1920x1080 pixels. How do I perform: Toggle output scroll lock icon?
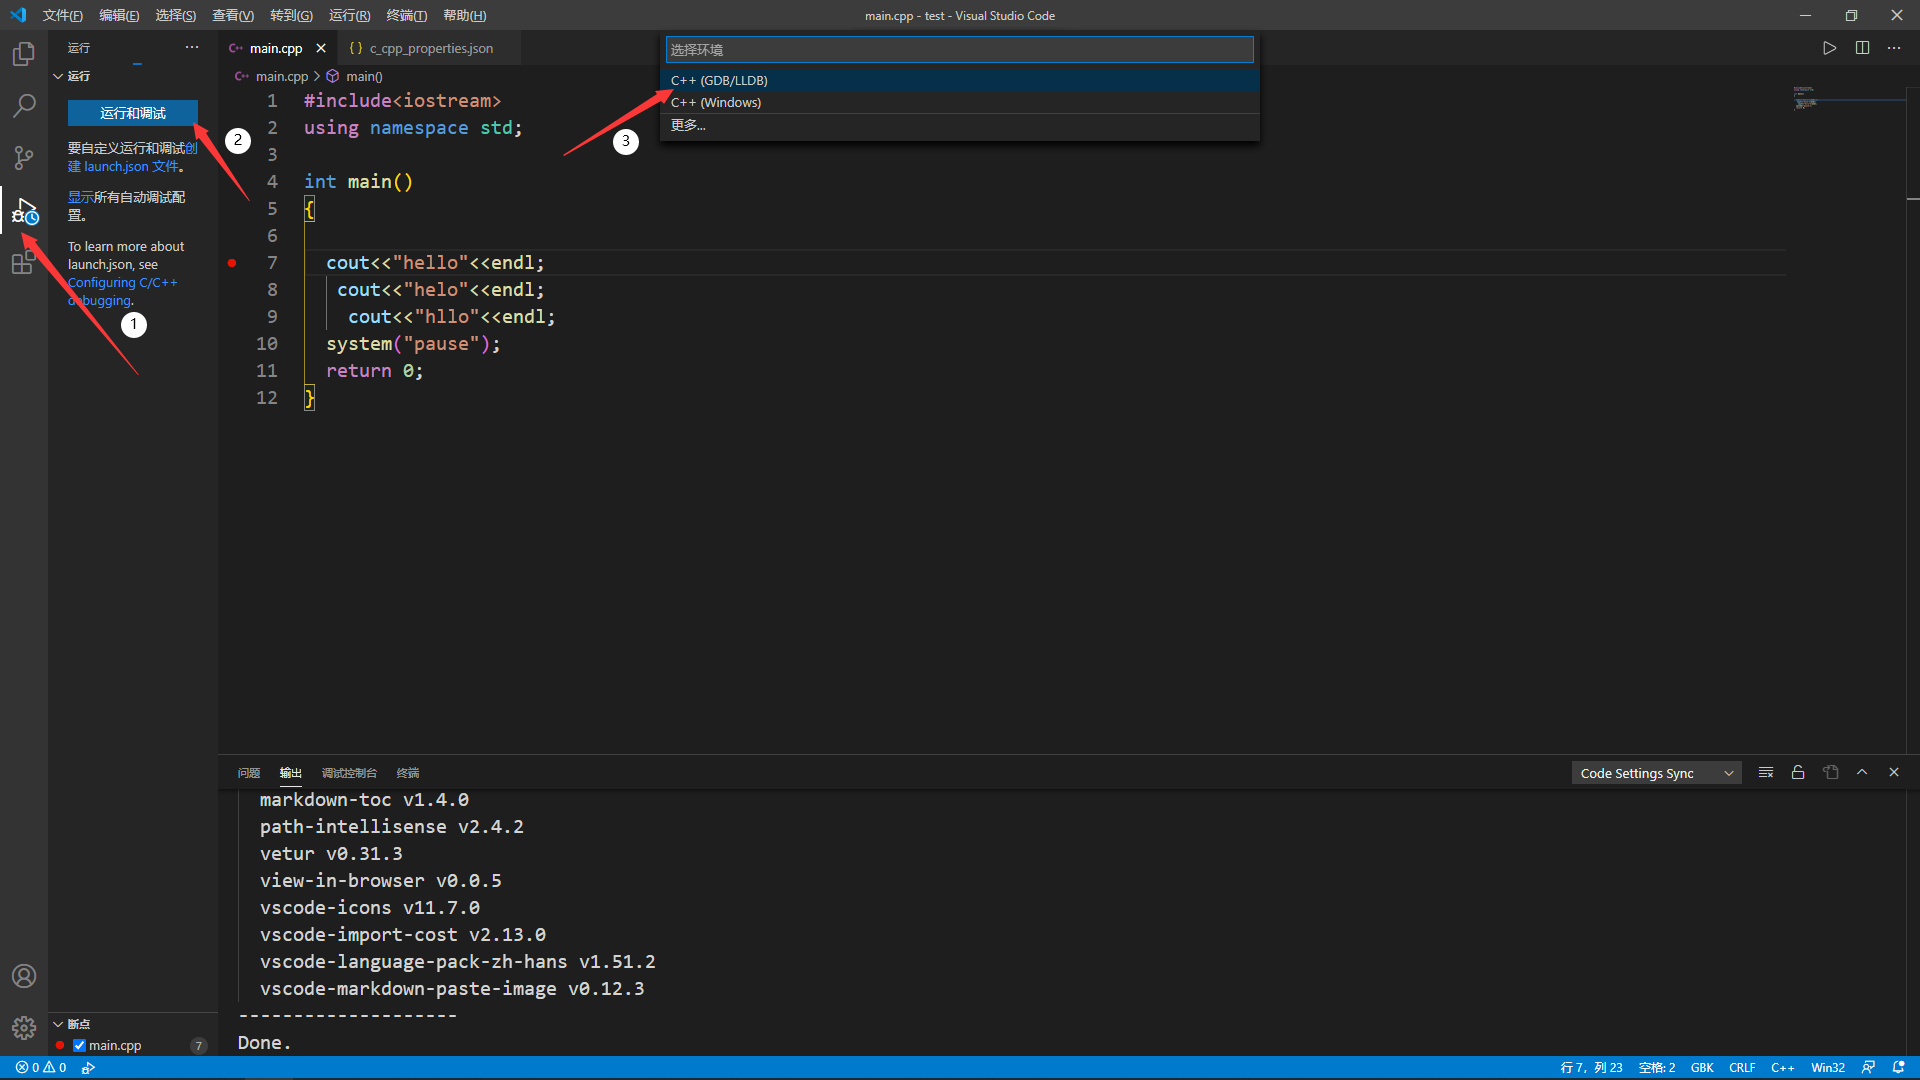pyautogui.click(x=1798, y=773)
